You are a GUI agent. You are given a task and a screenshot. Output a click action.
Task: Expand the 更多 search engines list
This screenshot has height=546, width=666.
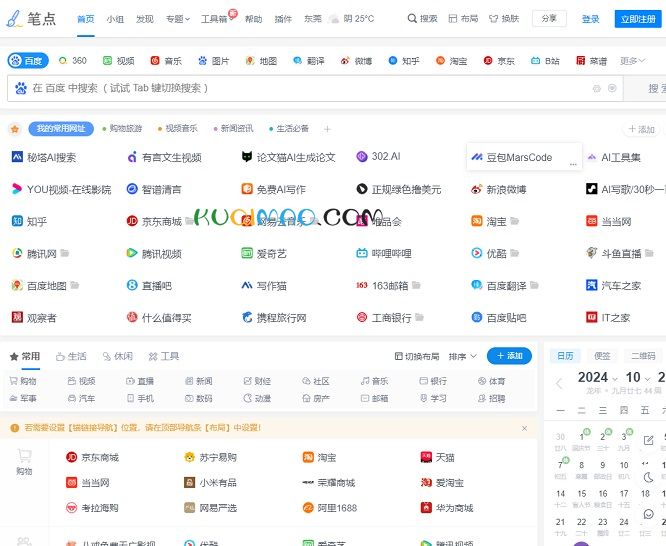(632, 61)
